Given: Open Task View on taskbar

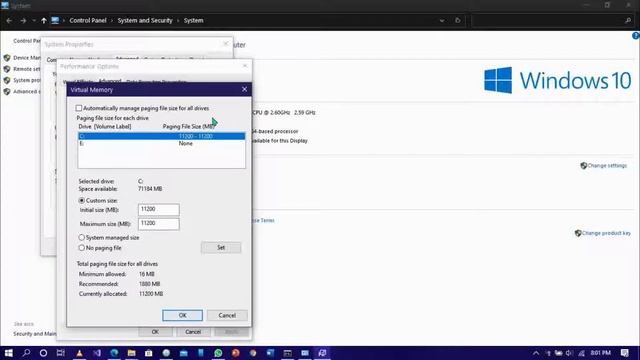Looking at the screenshot, I should click(61, 353).
